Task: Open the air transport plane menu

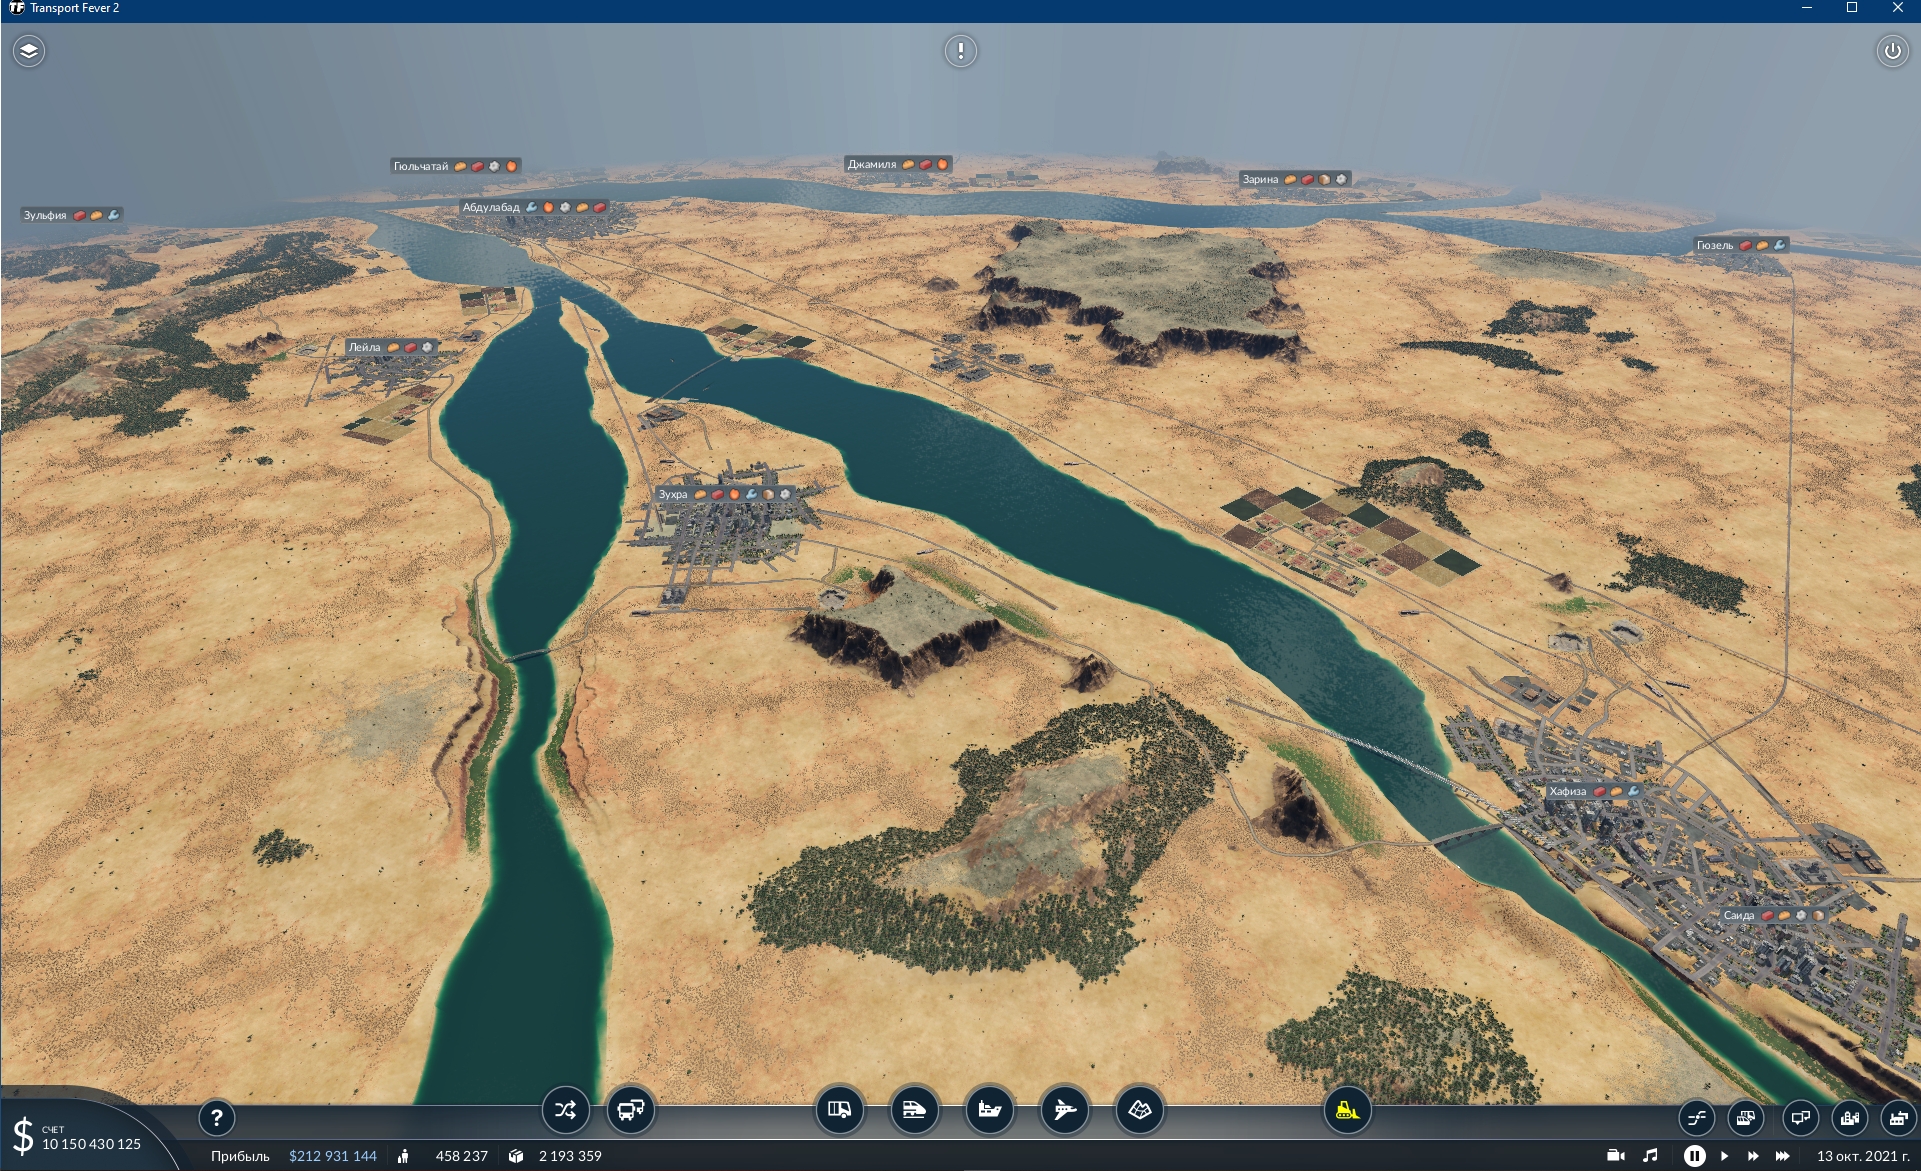Action: tap(1065, 1110)
